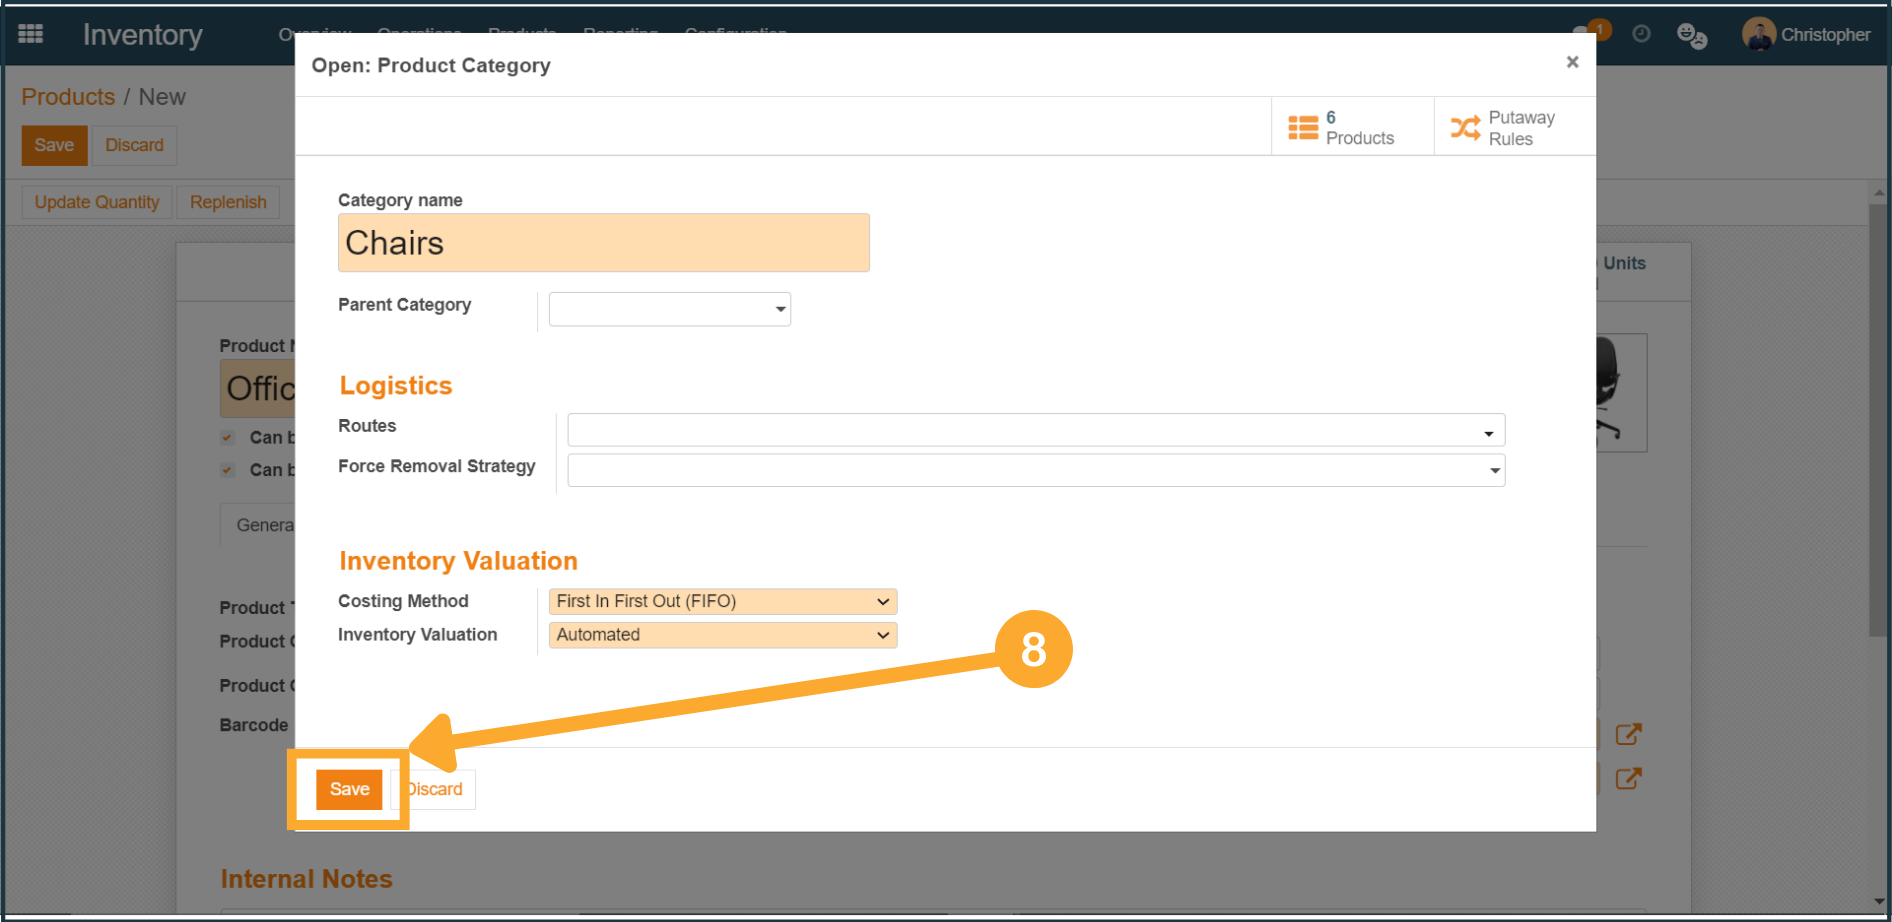Open the 6 Products list icon
Viewport: 1892px width, 922px height.
tap(1302, 128)
